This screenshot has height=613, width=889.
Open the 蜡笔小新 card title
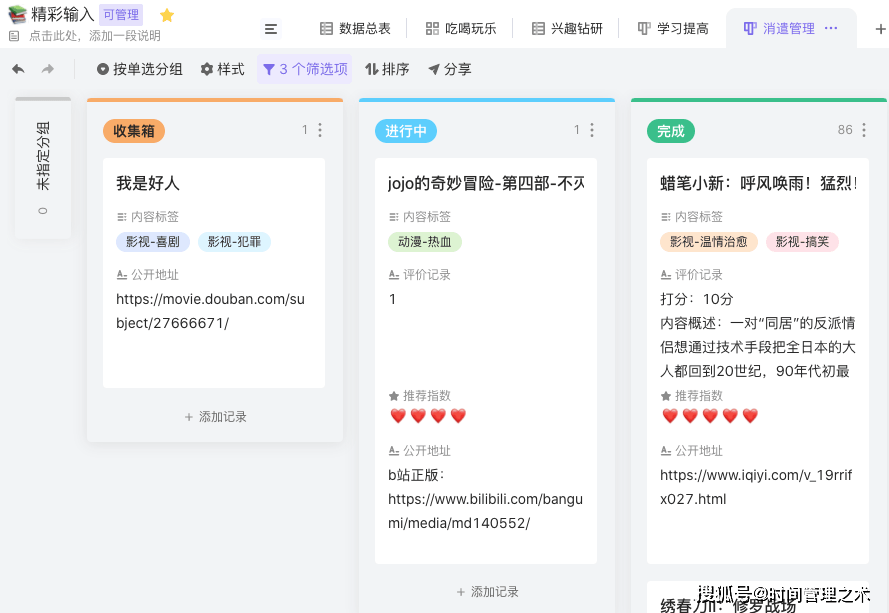pyautogui.click(x=758, y=183)
